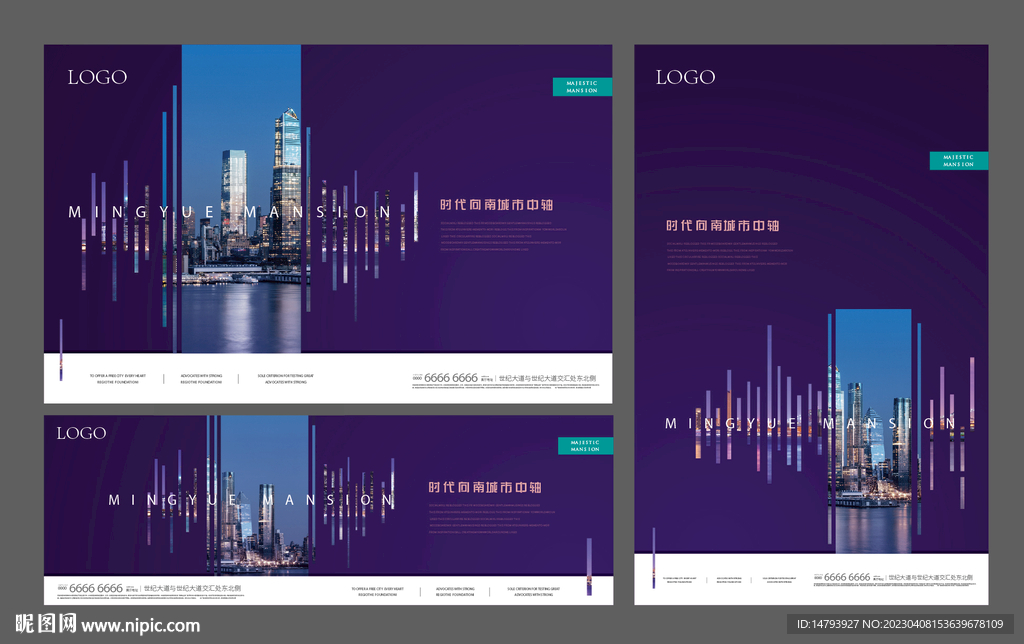1024x644 pixels.
Task: Click the headline 时代向南城市中轴 on the vertical poster
Action: [x=722, y=225]
